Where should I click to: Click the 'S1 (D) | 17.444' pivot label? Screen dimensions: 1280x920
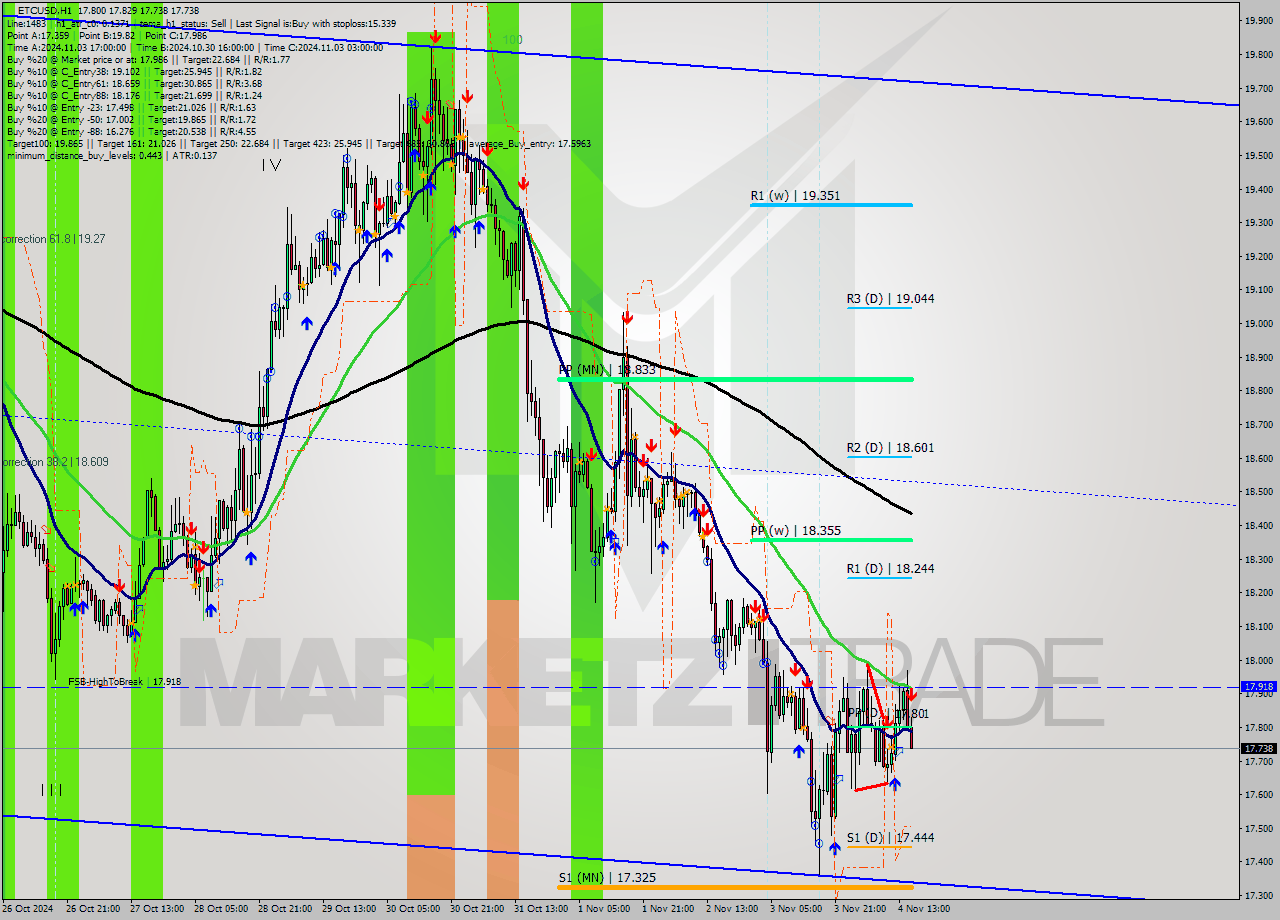(x=890, y=838)
